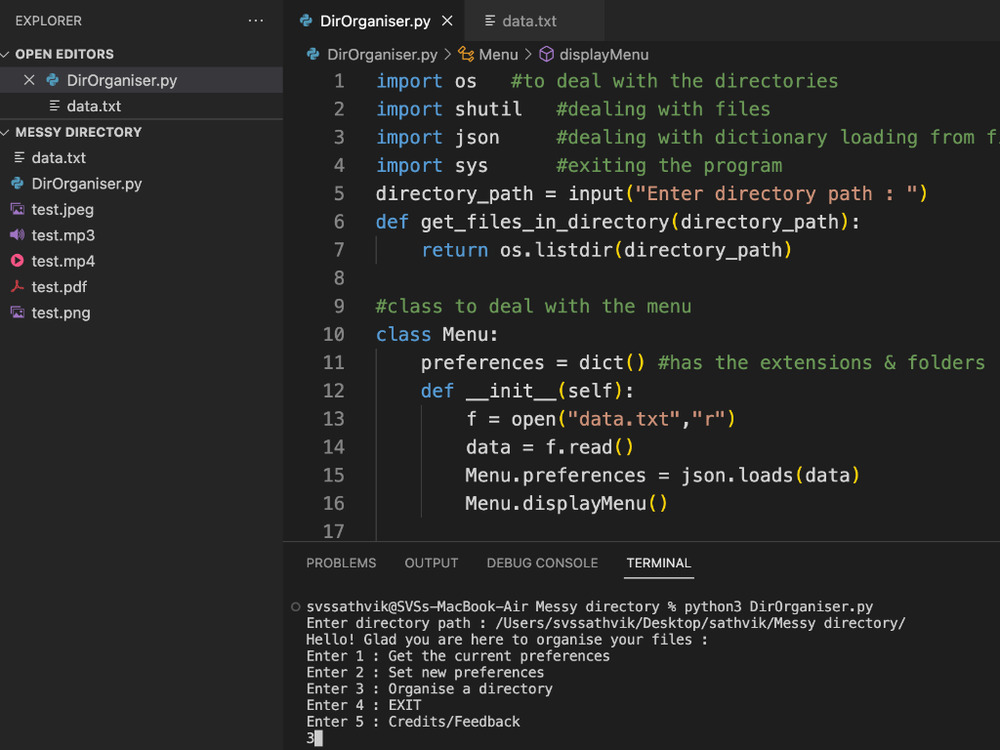Click the text file icon in data.txt tab
The width and height of the screenshot is (1000, 750).
(x=490, y=21)
